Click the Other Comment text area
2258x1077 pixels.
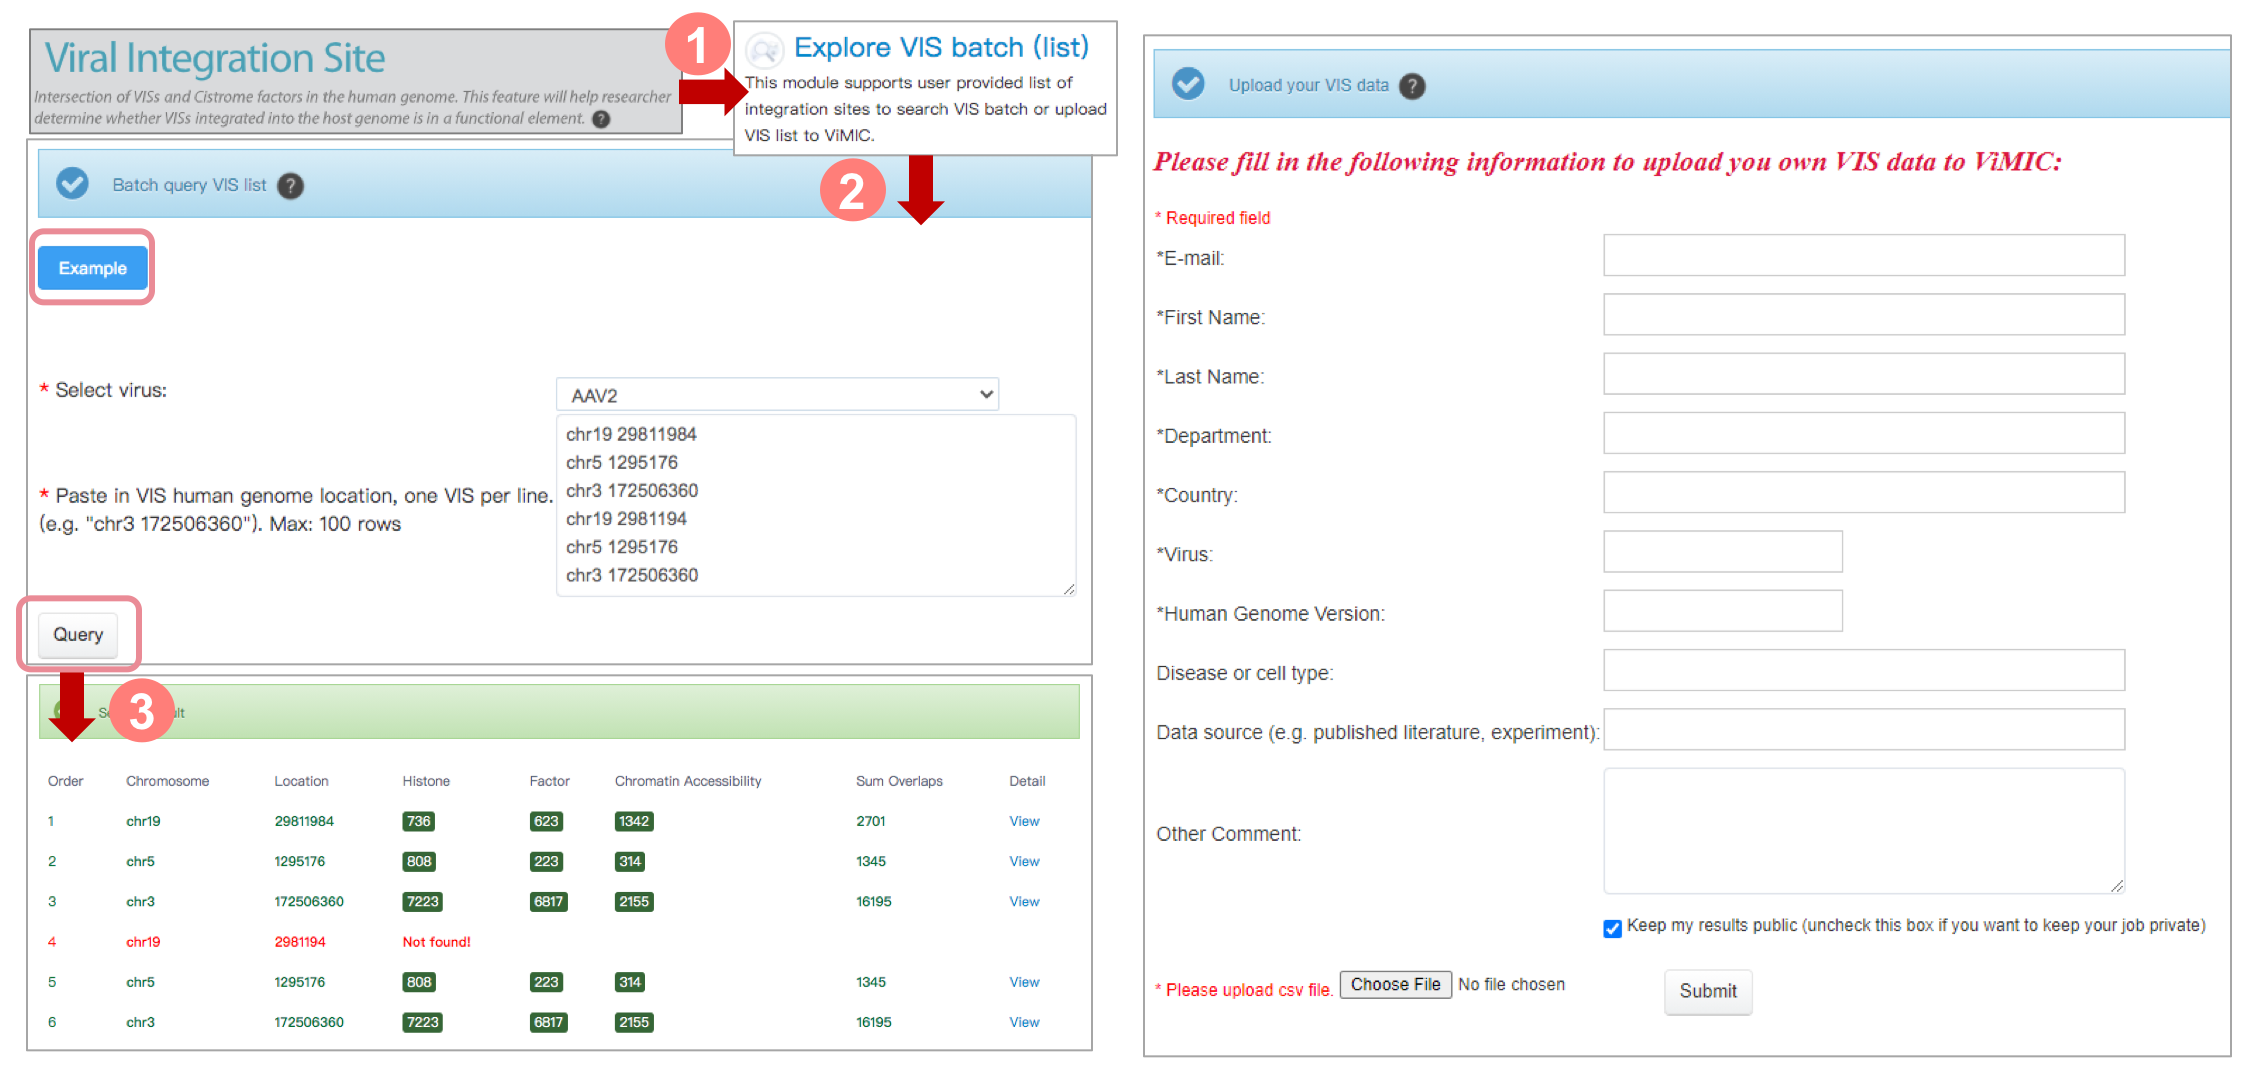[1863, 831]
